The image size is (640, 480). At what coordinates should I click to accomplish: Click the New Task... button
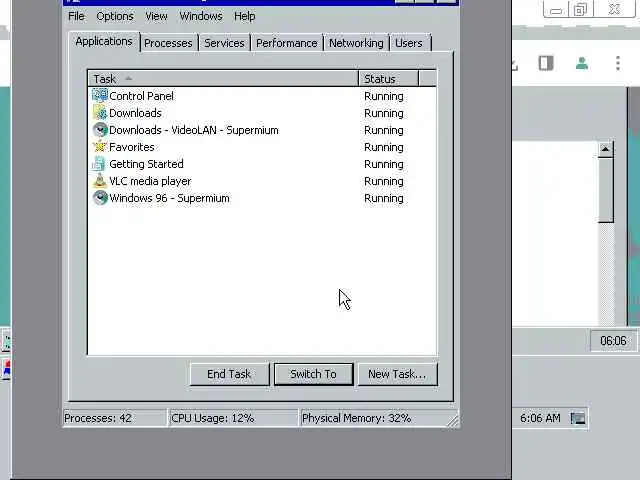click(x=397, y=374)
